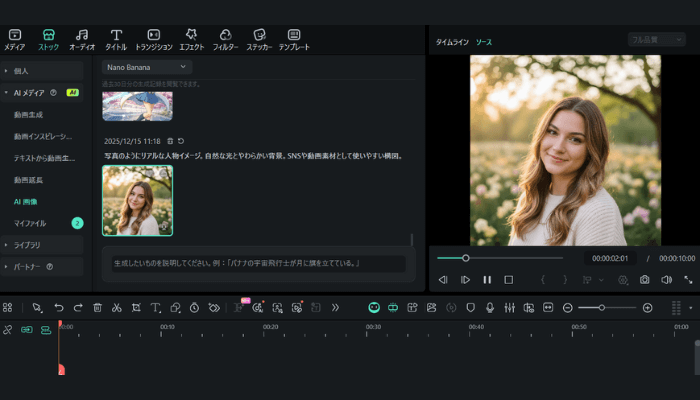The image size is (700, 400).
Task: Take a snapshot with the camera icon
Action: 644,280
